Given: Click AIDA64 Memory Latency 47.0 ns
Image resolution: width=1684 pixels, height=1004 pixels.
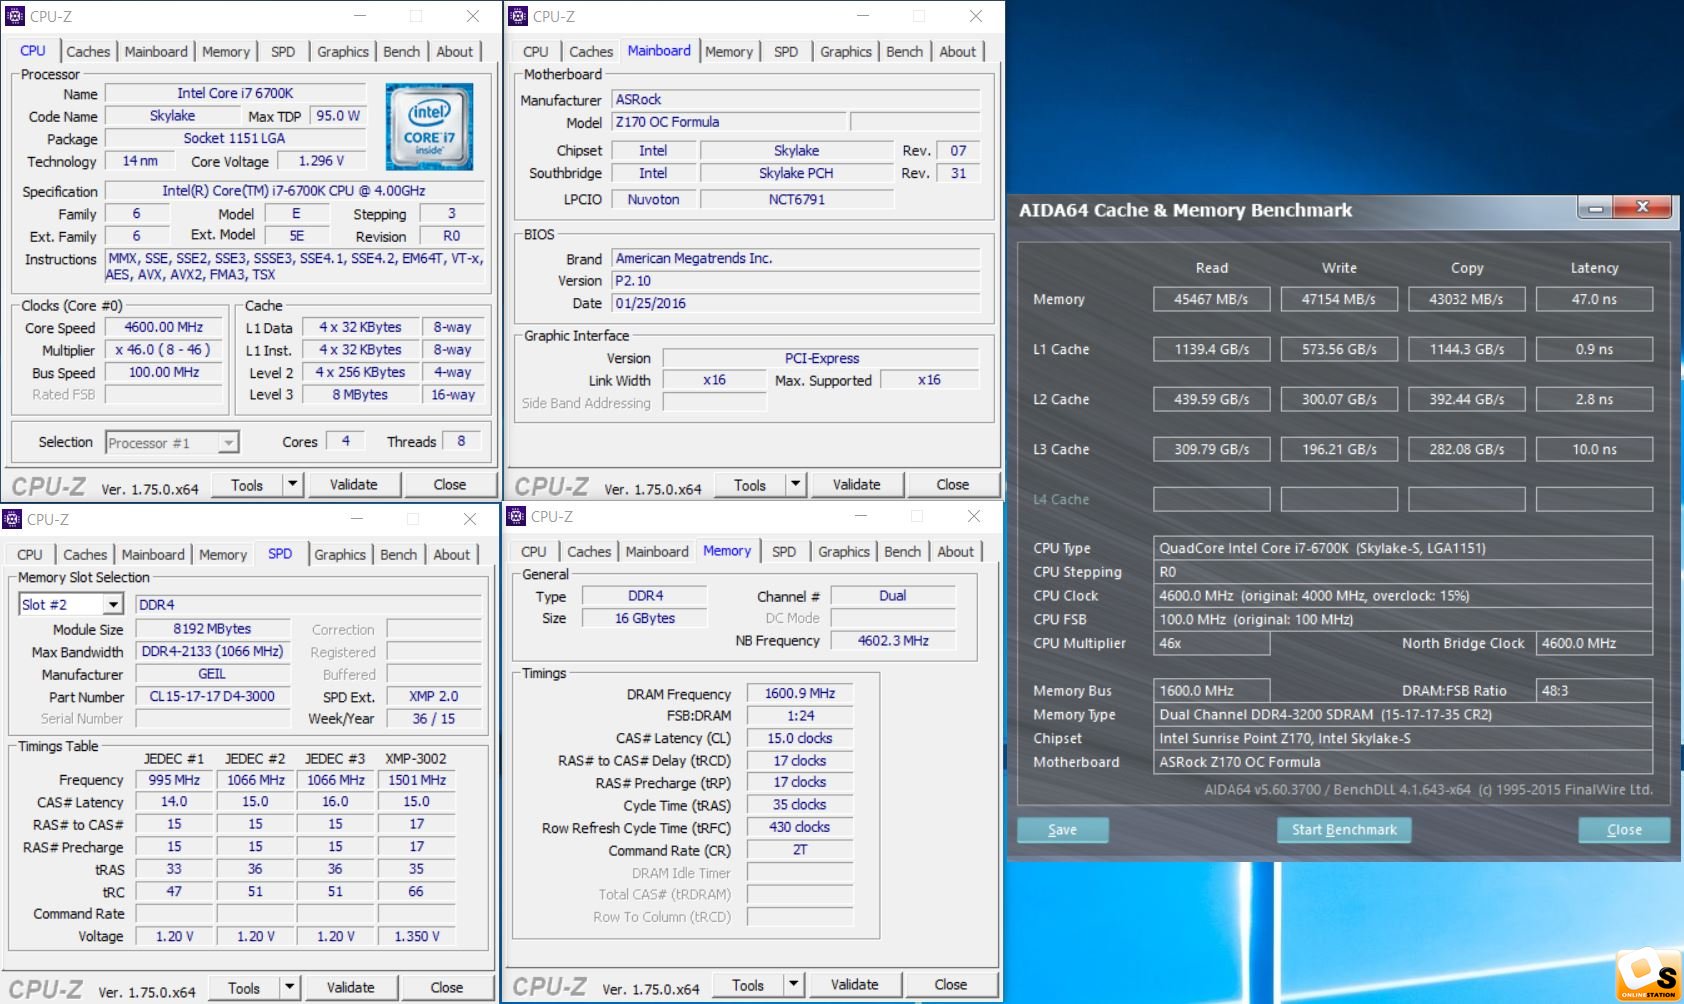Looking at the screenshot, I should pyautogui.click(x=1594, y=299).
